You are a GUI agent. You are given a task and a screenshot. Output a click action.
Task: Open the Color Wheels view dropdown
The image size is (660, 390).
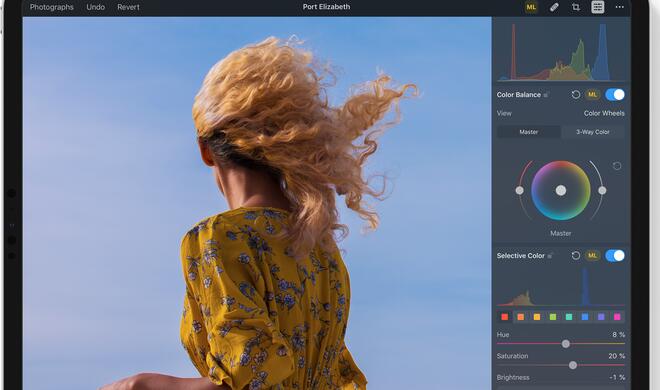pyautogui.click(x=604, y=113)
